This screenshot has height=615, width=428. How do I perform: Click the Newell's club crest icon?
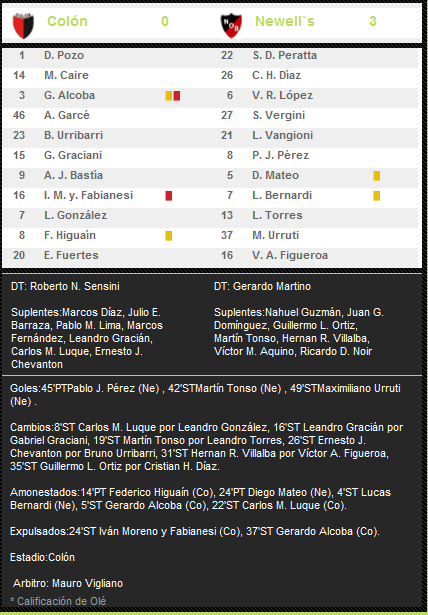(231, 25)
